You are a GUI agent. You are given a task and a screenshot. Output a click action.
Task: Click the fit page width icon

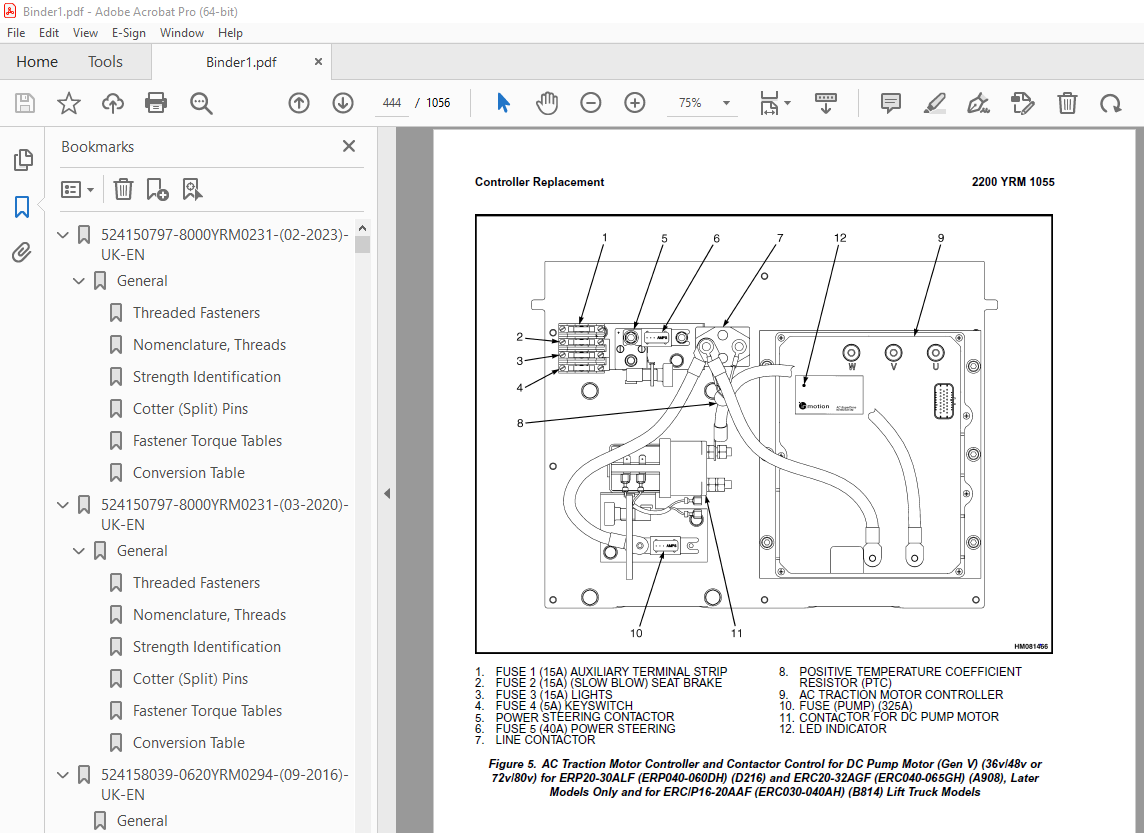[x=769, y=103]
